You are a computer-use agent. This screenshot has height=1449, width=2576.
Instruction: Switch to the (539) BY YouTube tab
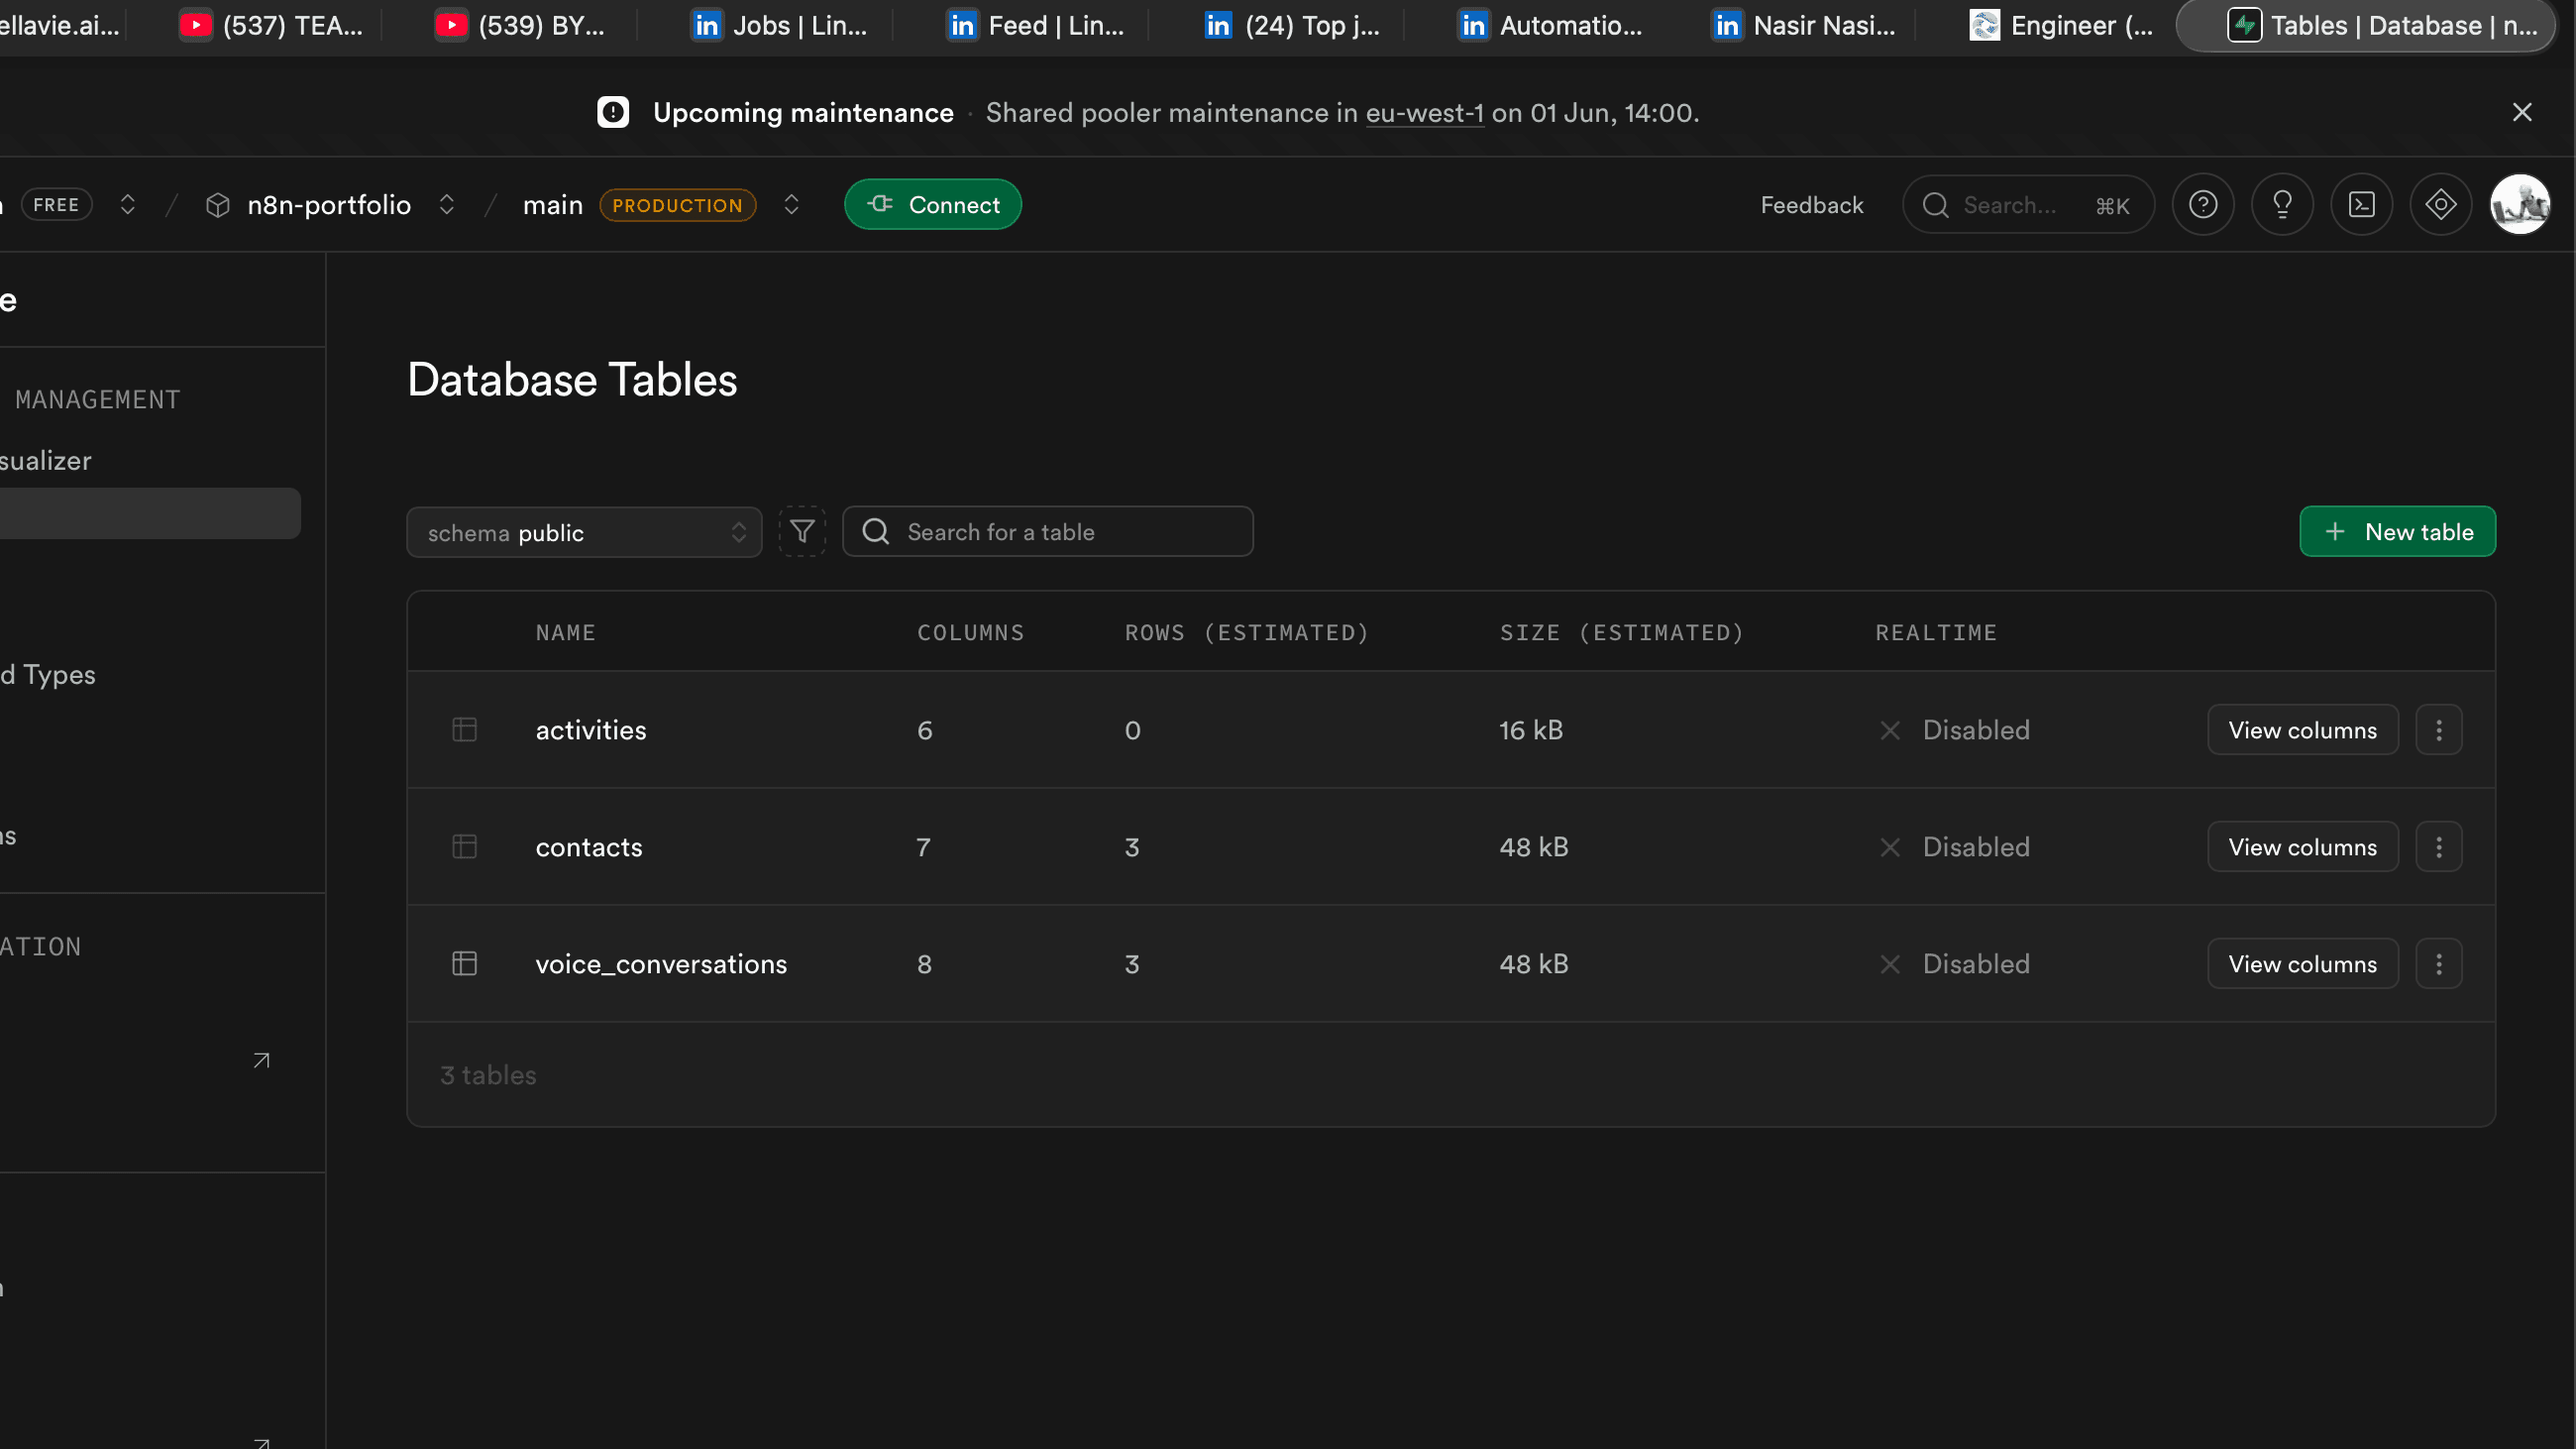pos(521,26)
